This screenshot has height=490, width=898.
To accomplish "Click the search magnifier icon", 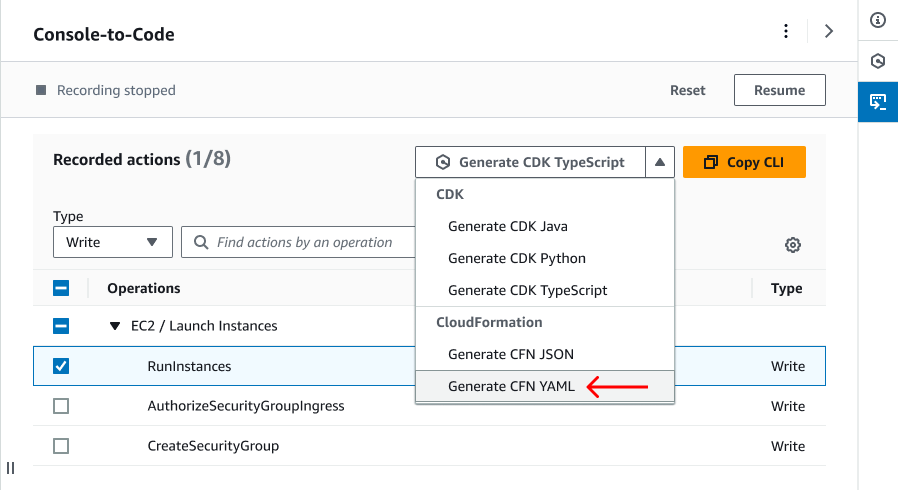I will 201,242.
